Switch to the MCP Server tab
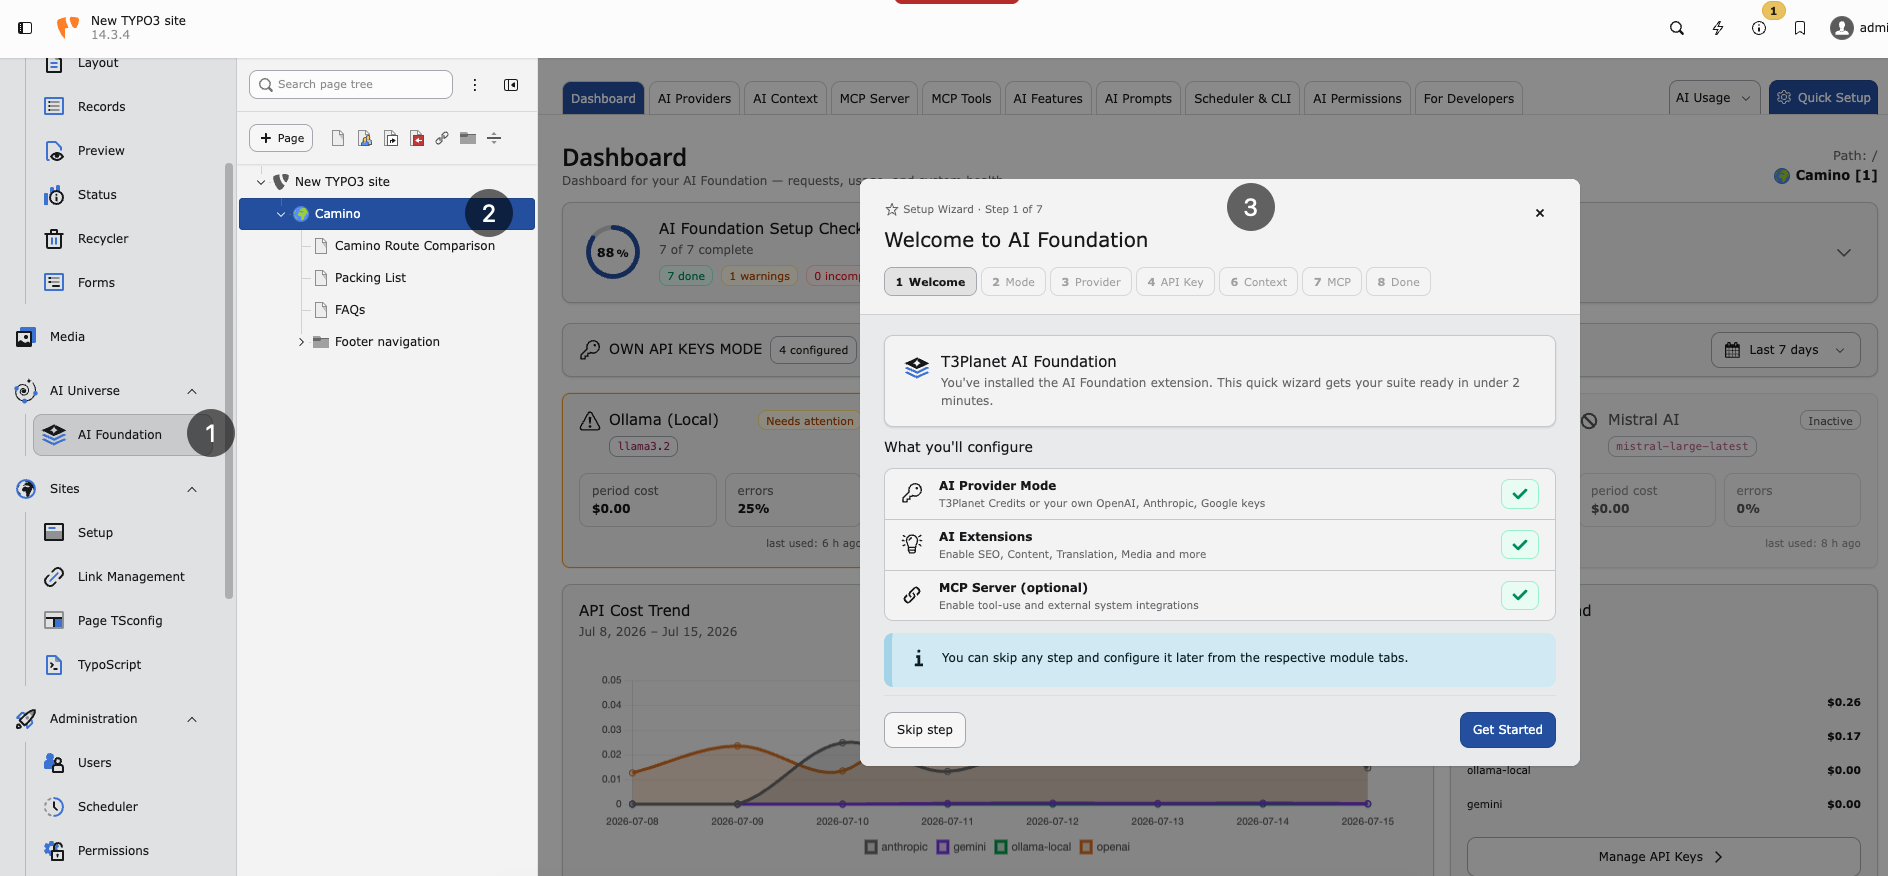Screen dimensions: 1888x876 [874, 98]
